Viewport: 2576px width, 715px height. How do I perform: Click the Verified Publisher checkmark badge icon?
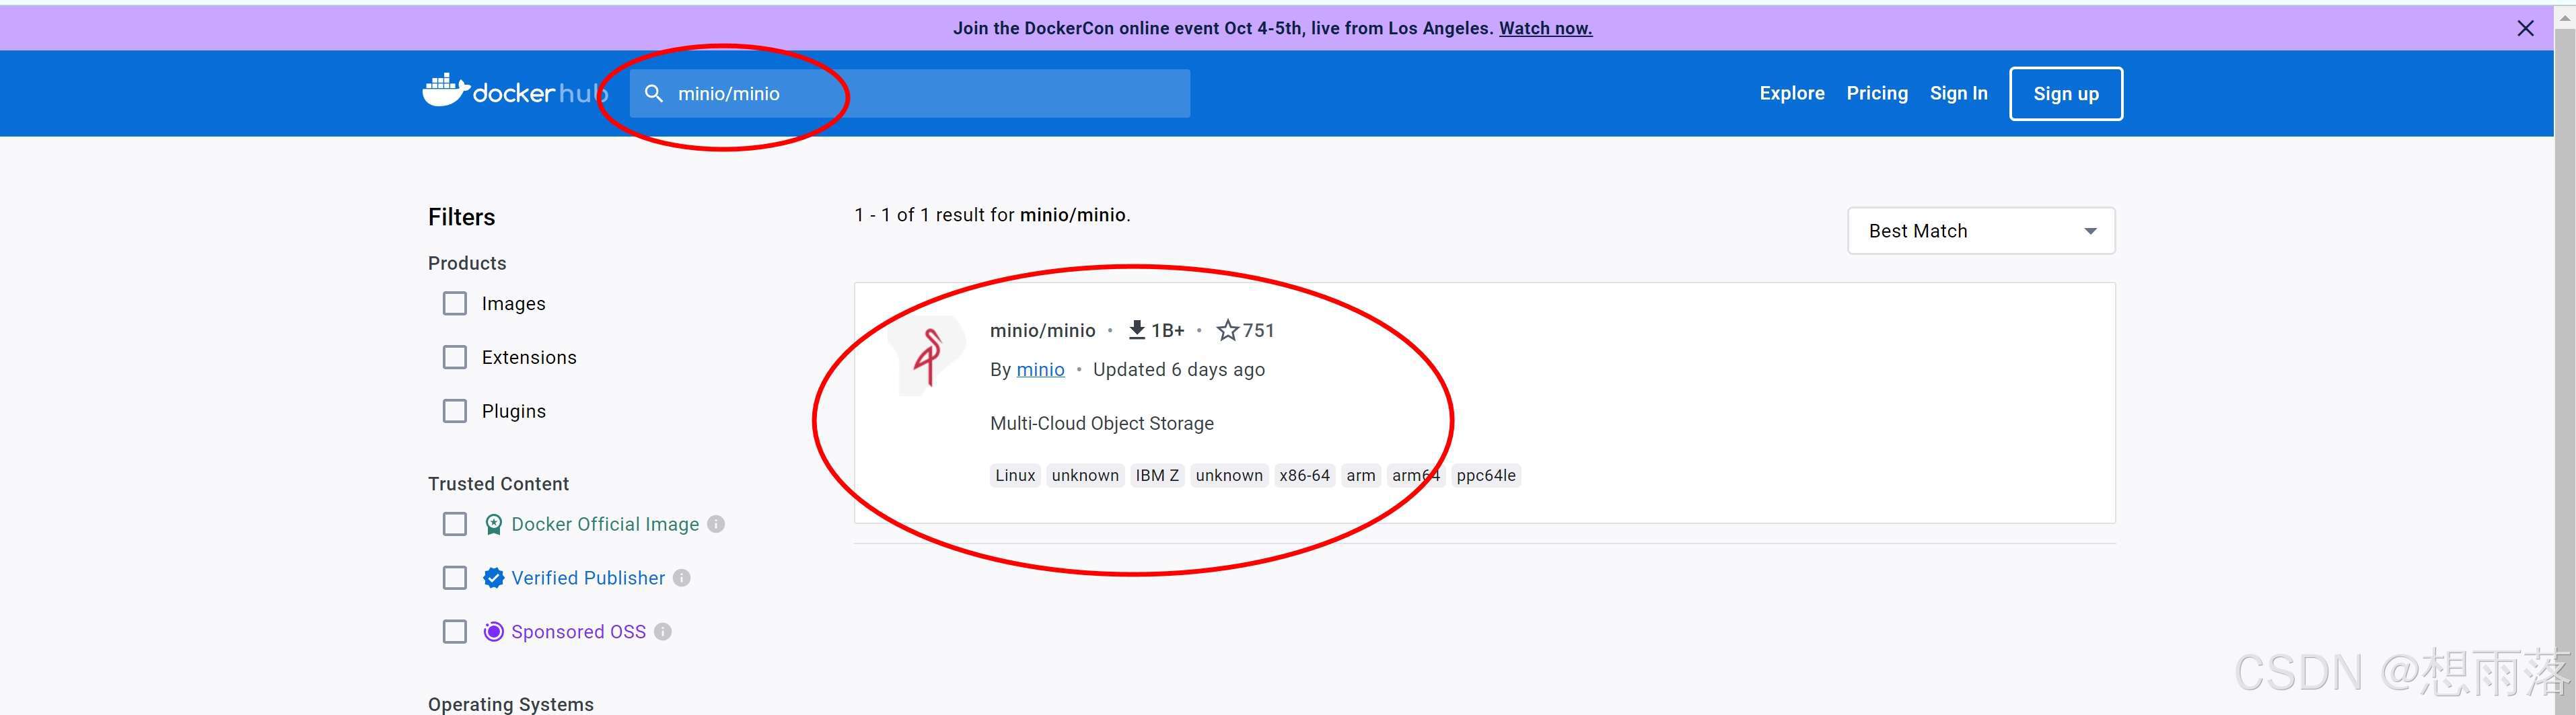pyautogui.click(x=493, y=578)
